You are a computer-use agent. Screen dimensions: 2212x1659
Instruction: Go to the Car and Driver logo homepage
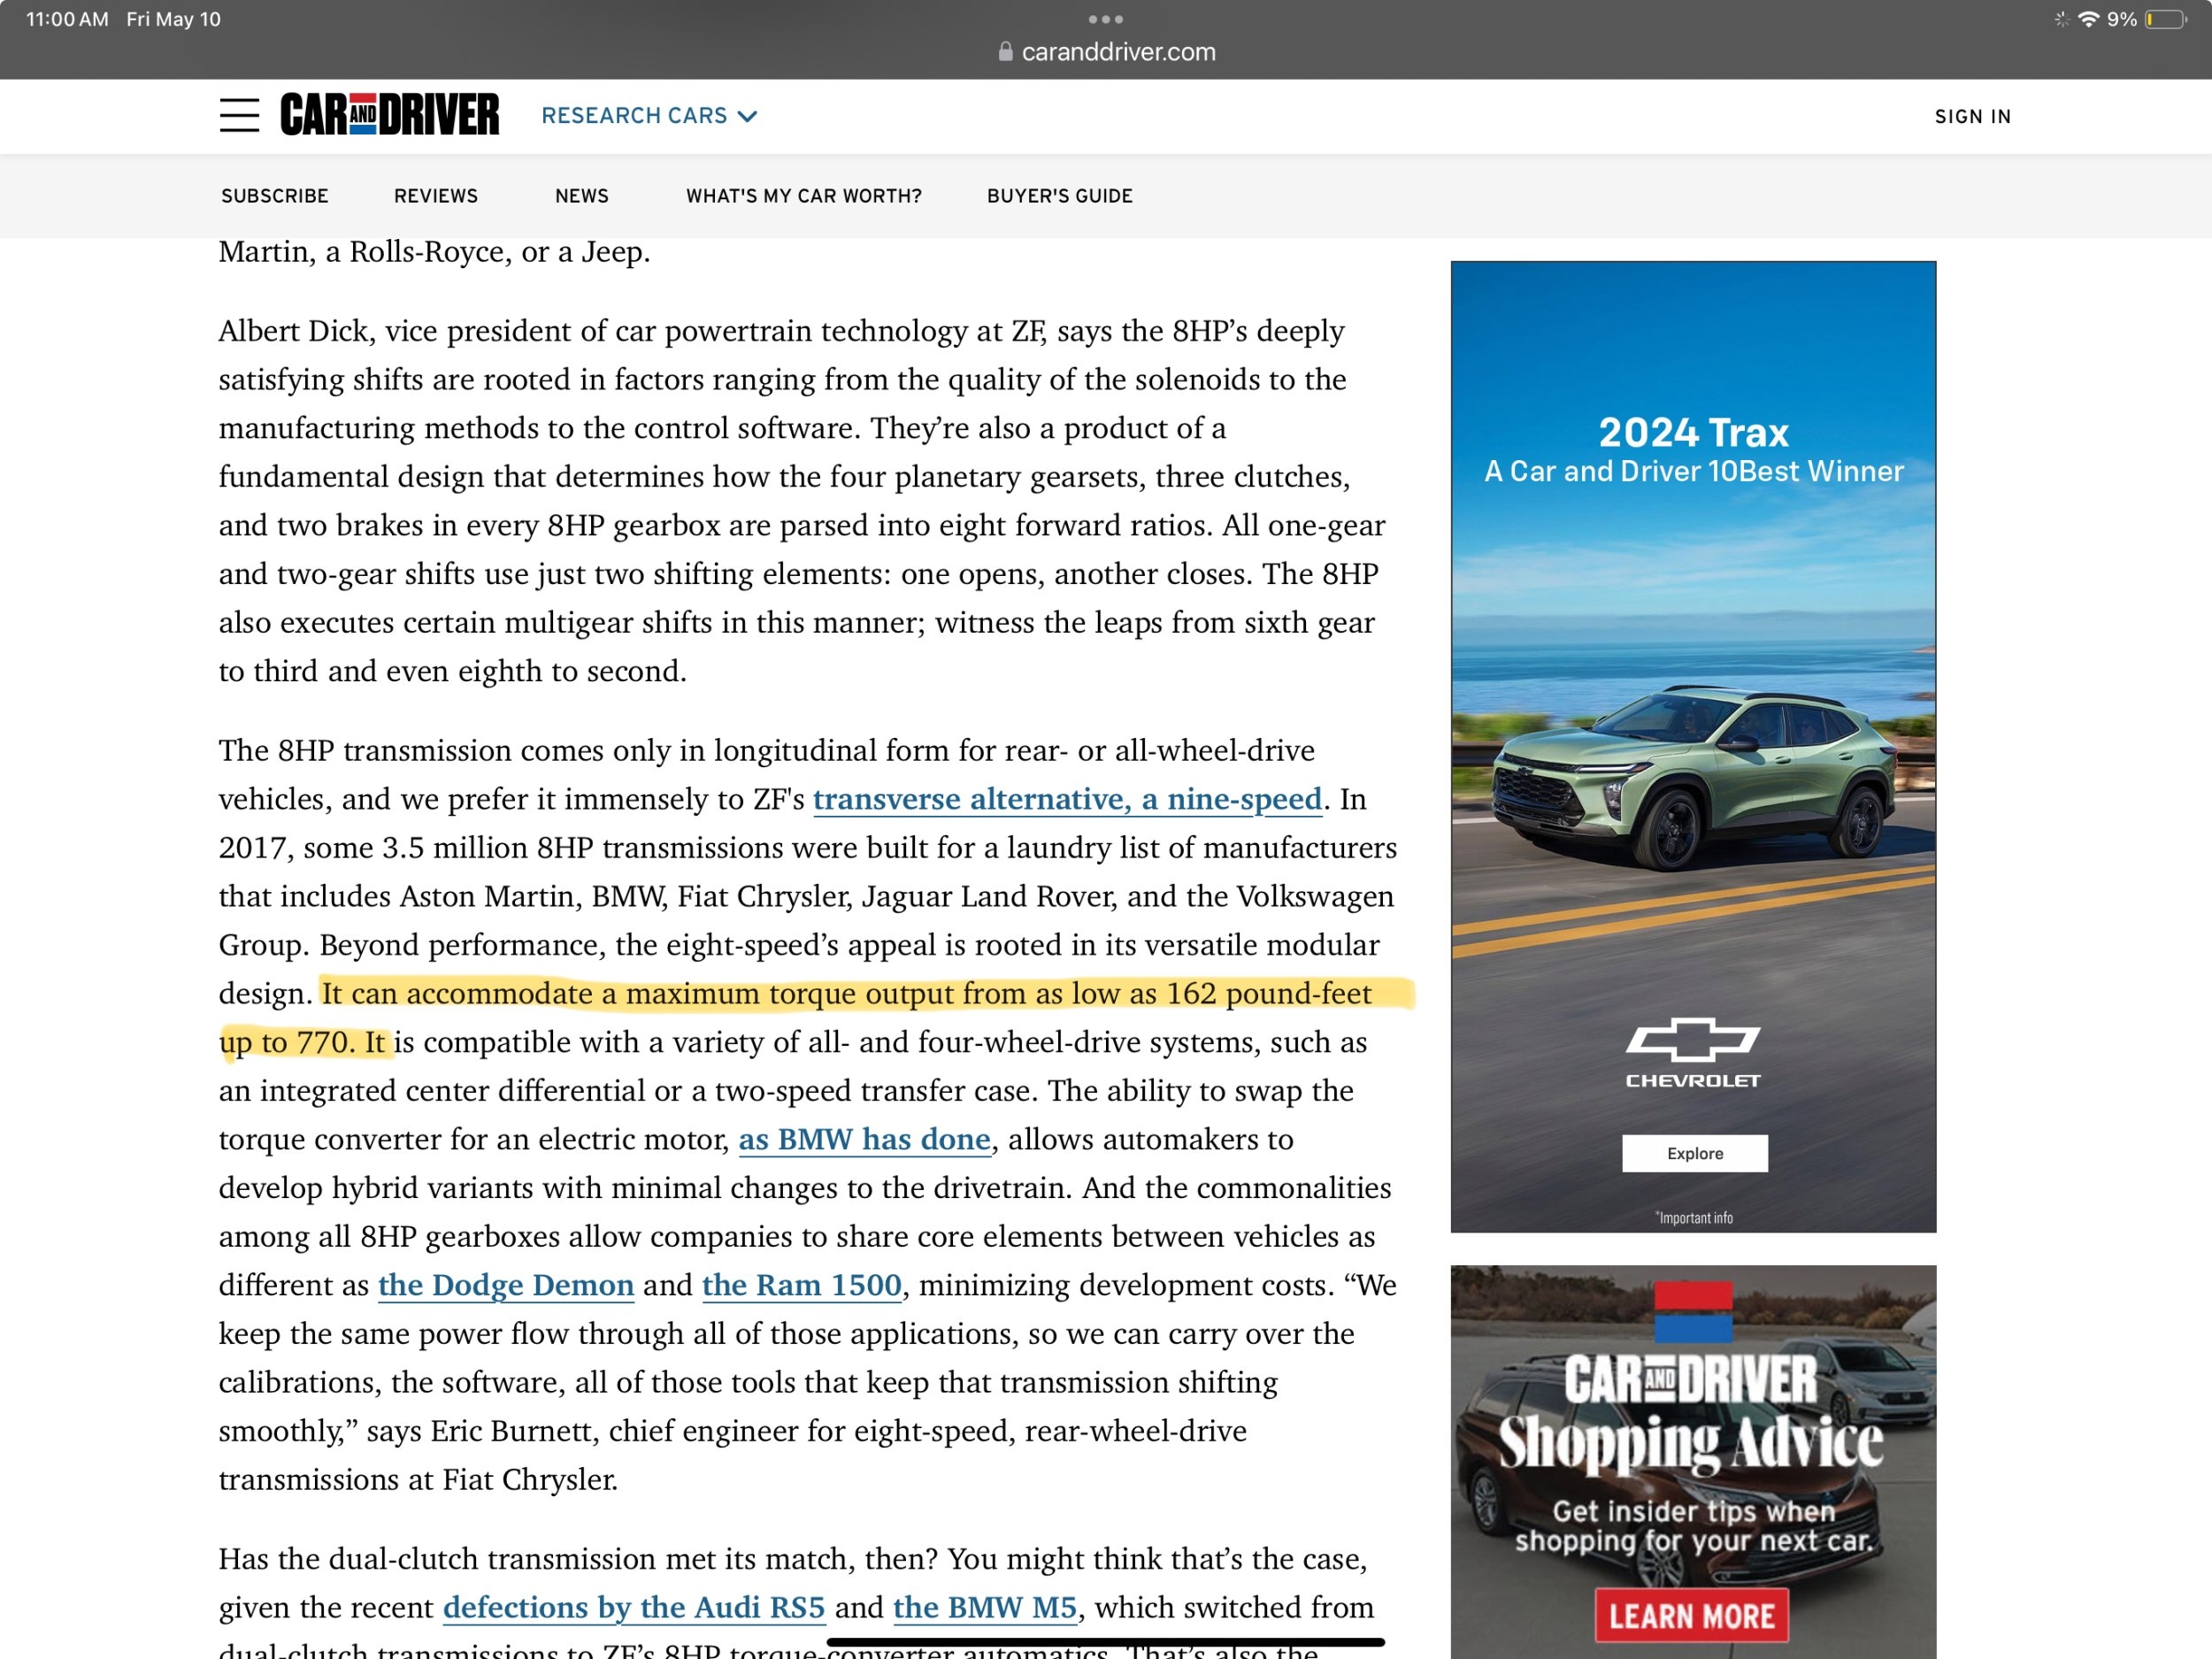coord(389,114)
